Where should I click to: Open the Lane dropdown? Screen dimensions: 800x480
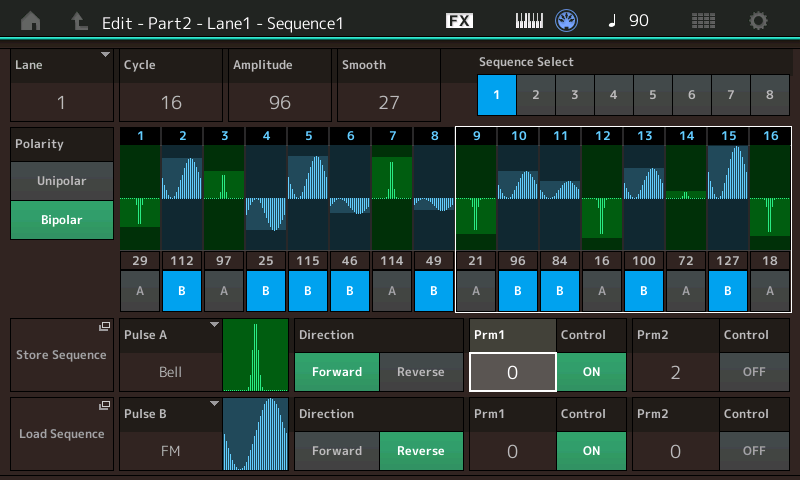61,84
